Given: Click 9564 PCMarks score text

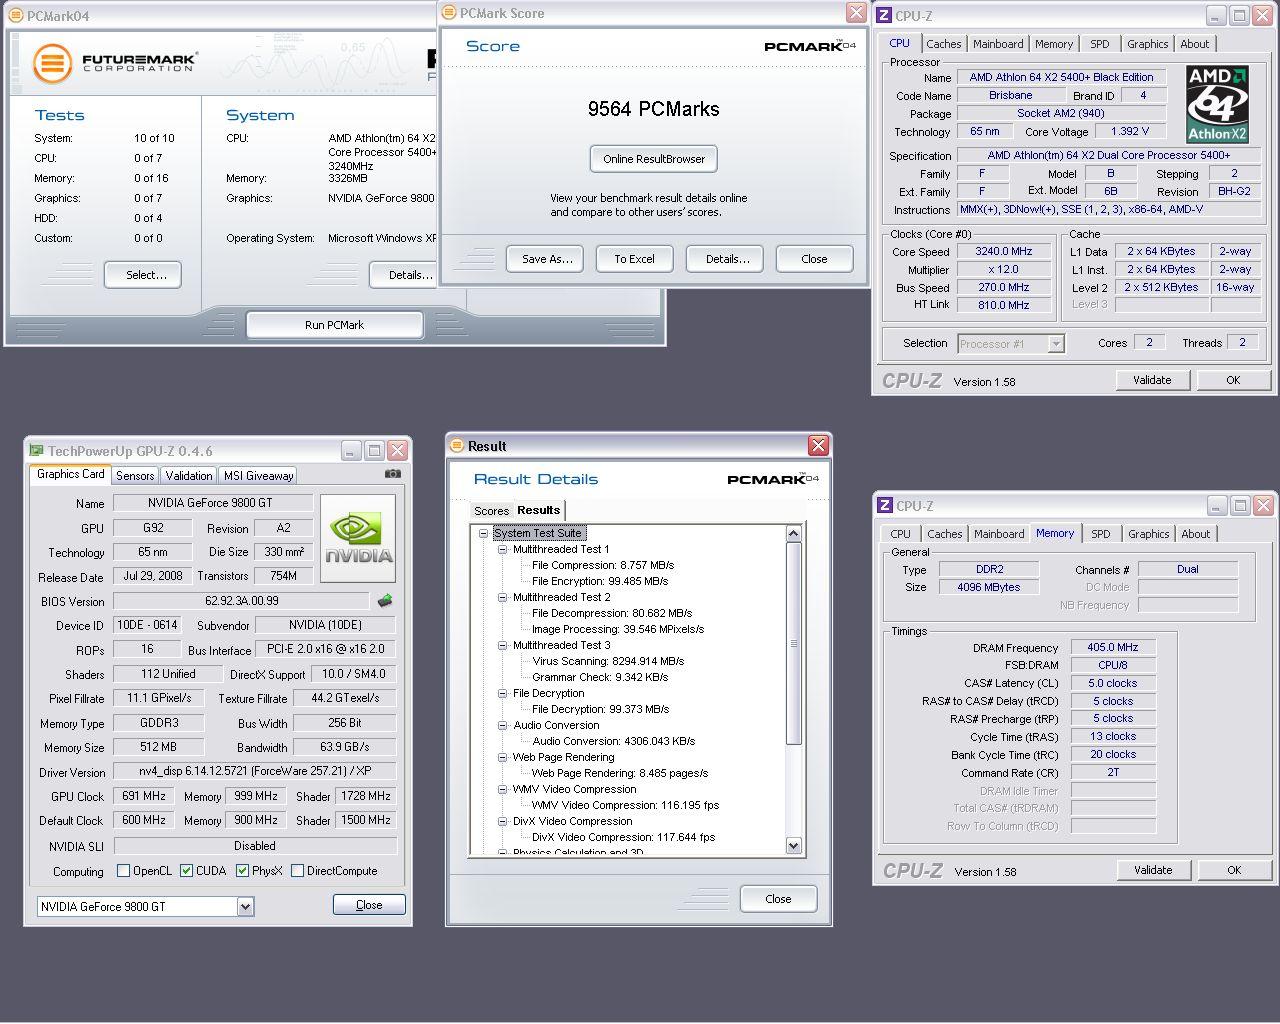Looking at the screenshot, I should (653, 109).
